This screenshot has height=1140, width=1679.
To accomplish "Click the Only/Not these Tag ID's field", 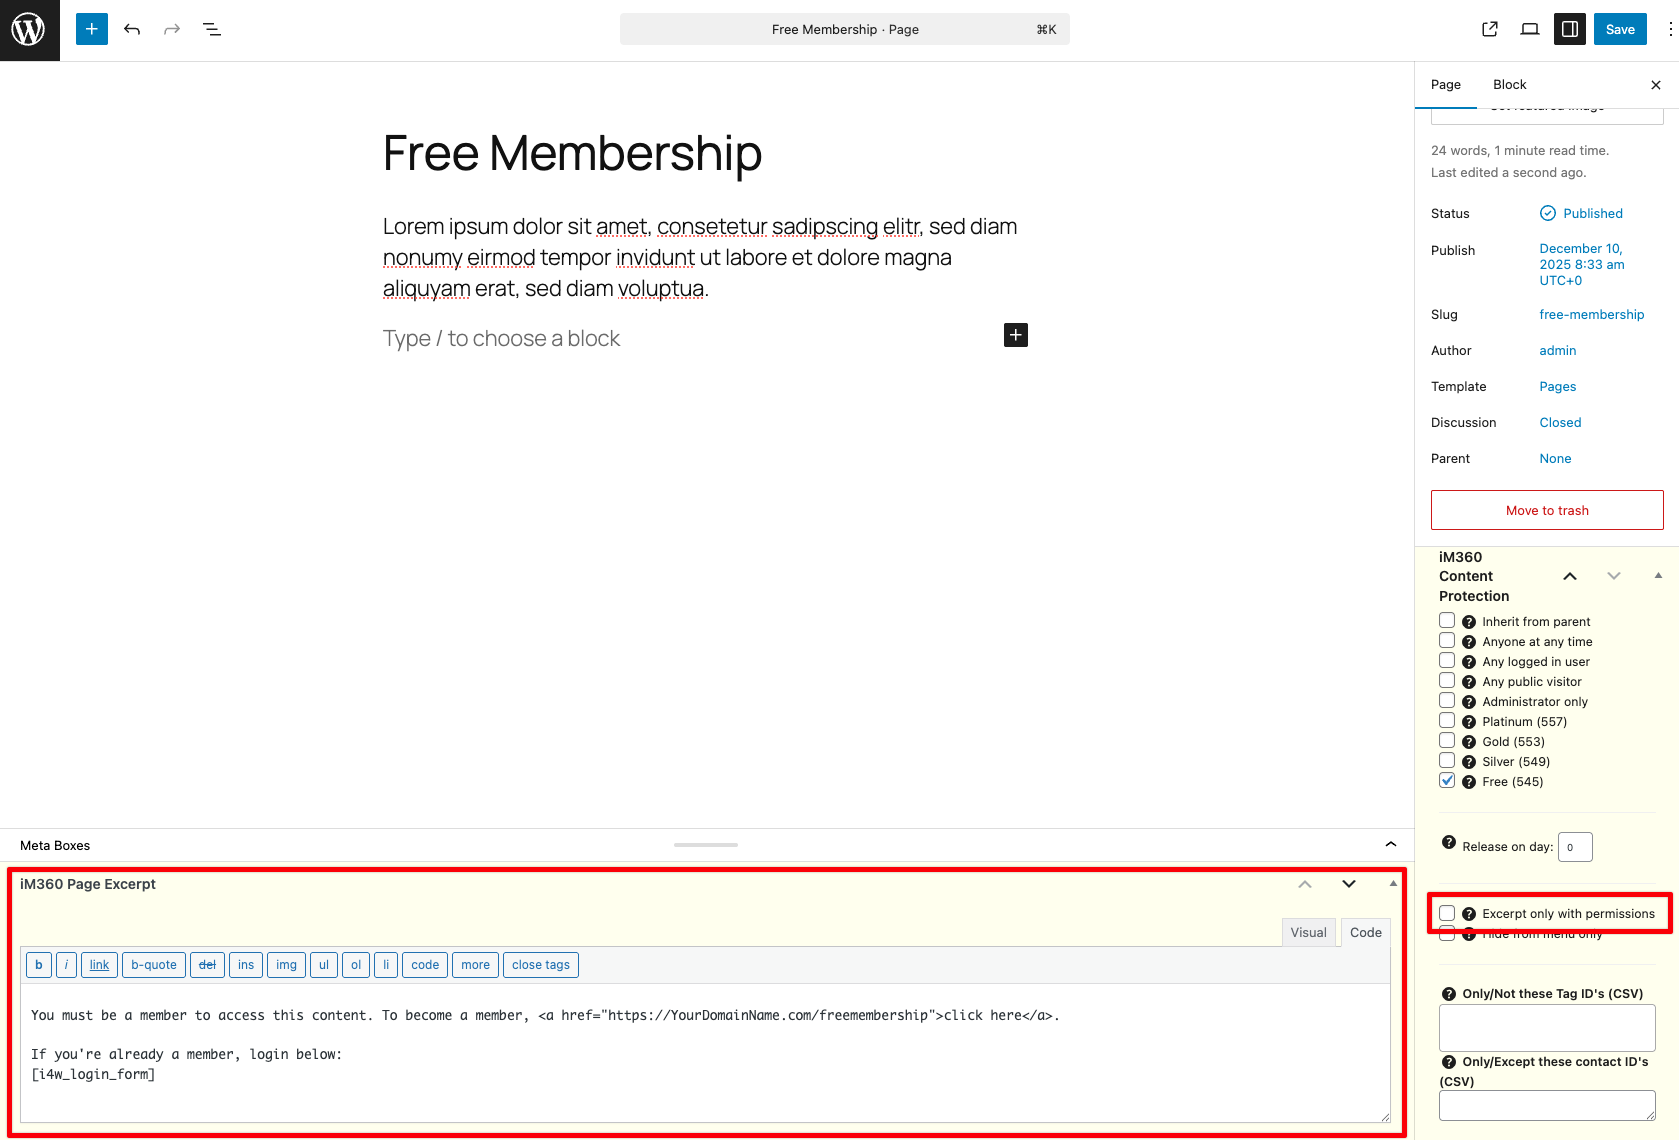I will point(1546,1027).
